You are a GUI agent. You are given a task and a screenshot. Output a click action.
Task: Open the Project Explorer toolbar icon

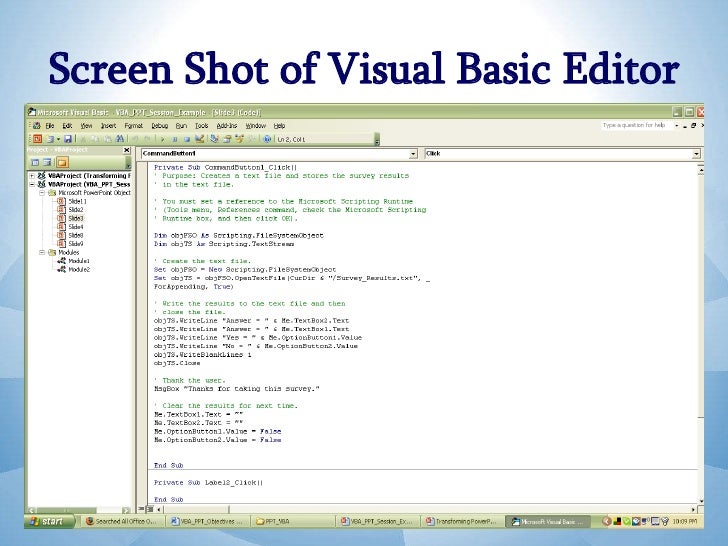pos(214,139)
